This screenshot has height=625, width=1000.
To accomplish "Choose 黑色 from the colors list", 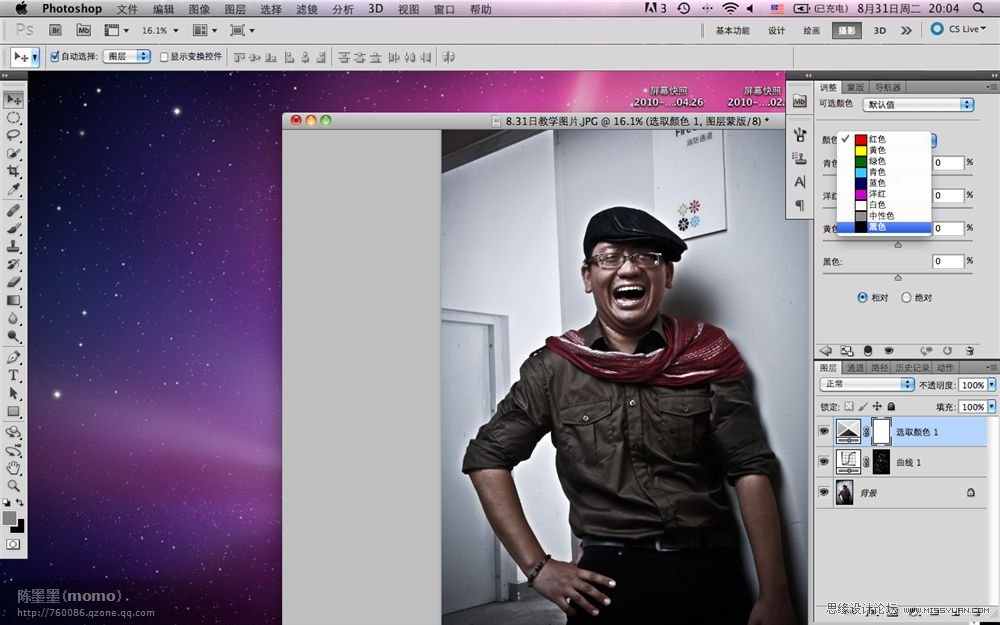I will 883,227.
